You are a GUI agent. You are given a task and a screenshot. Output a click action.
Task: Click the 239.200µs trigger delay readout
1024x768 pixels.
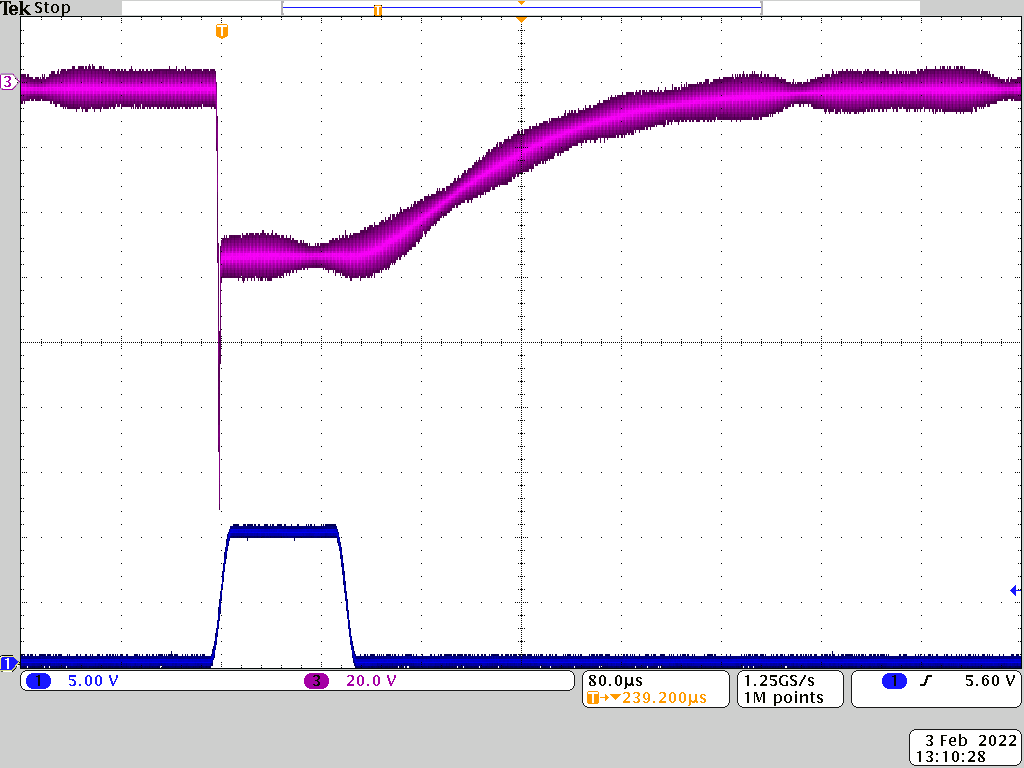click(x=664, y=697)
